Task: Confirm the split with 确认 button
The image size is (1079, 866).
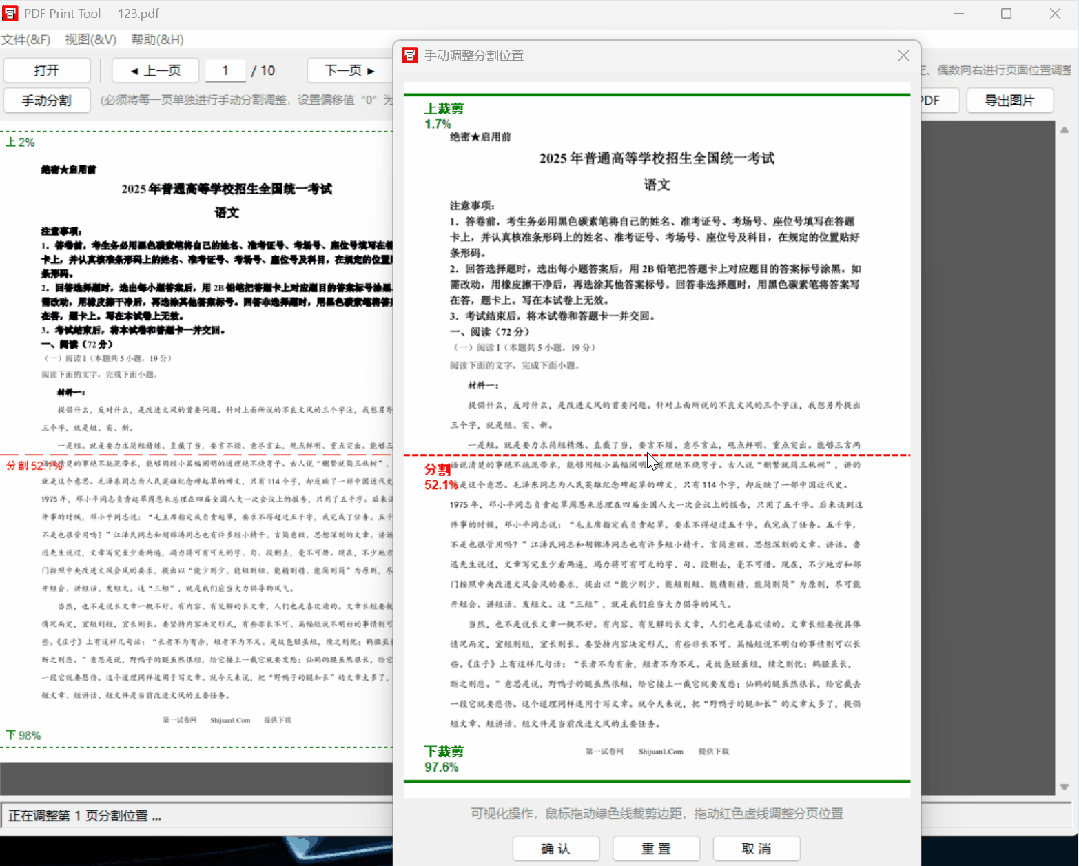Action: point(556,848)
